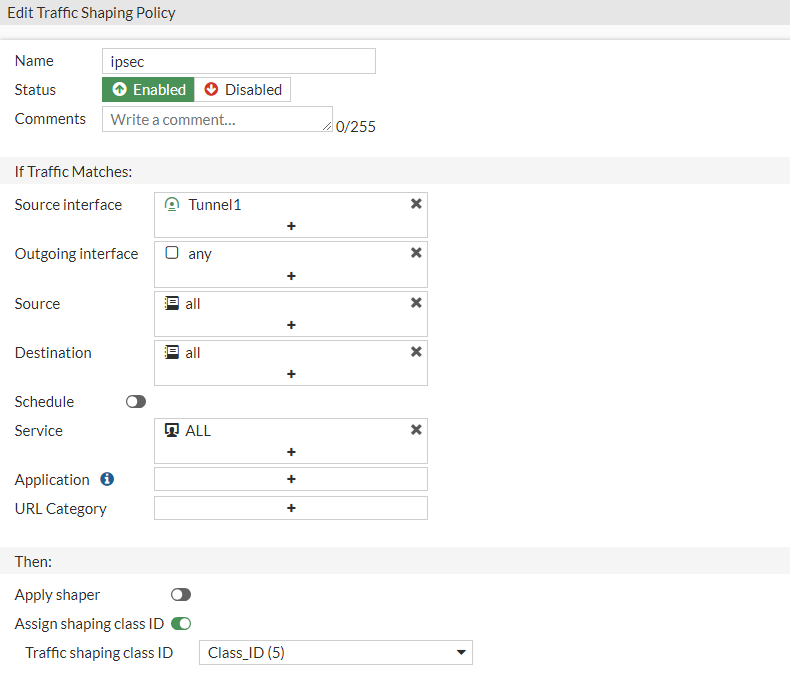Add a Destination address entry
This screenshot has width=790, height=691.
coord(291,374)
